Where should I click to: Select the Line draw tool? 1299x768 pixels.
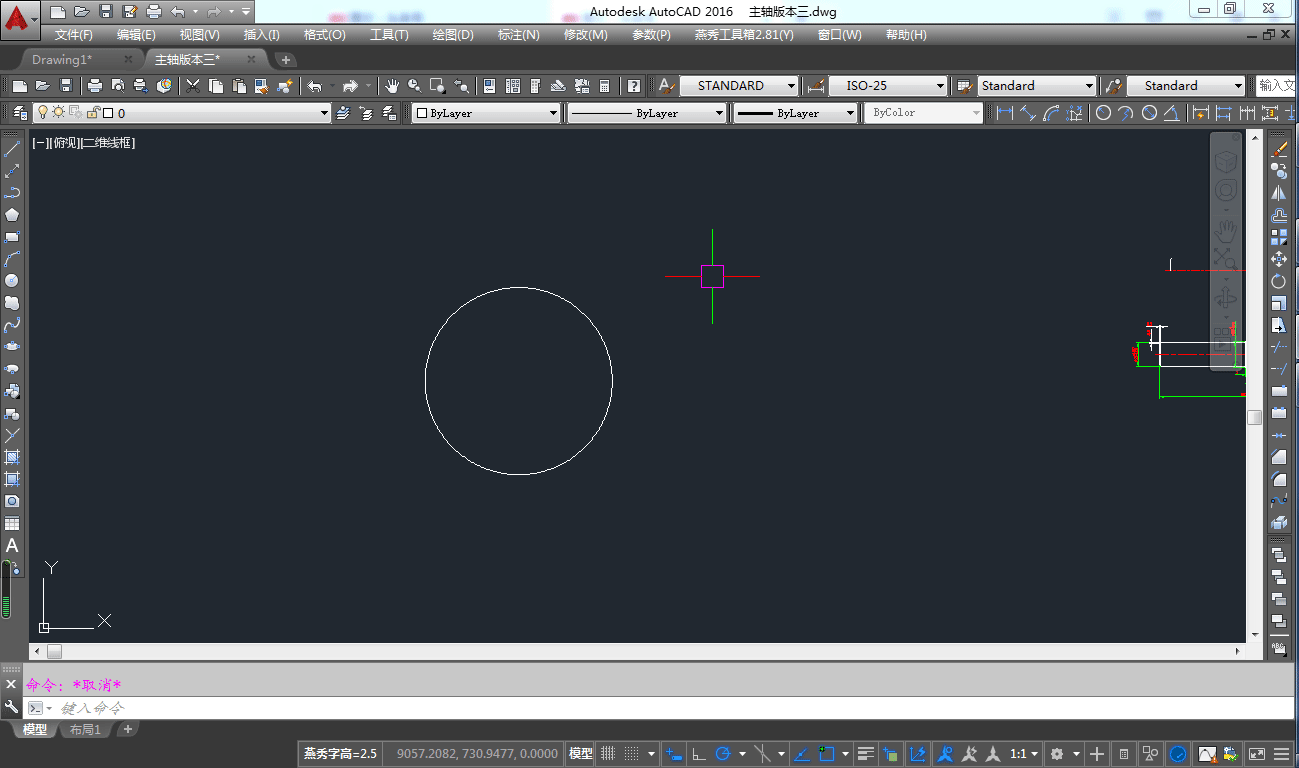(x=12, y=150)
